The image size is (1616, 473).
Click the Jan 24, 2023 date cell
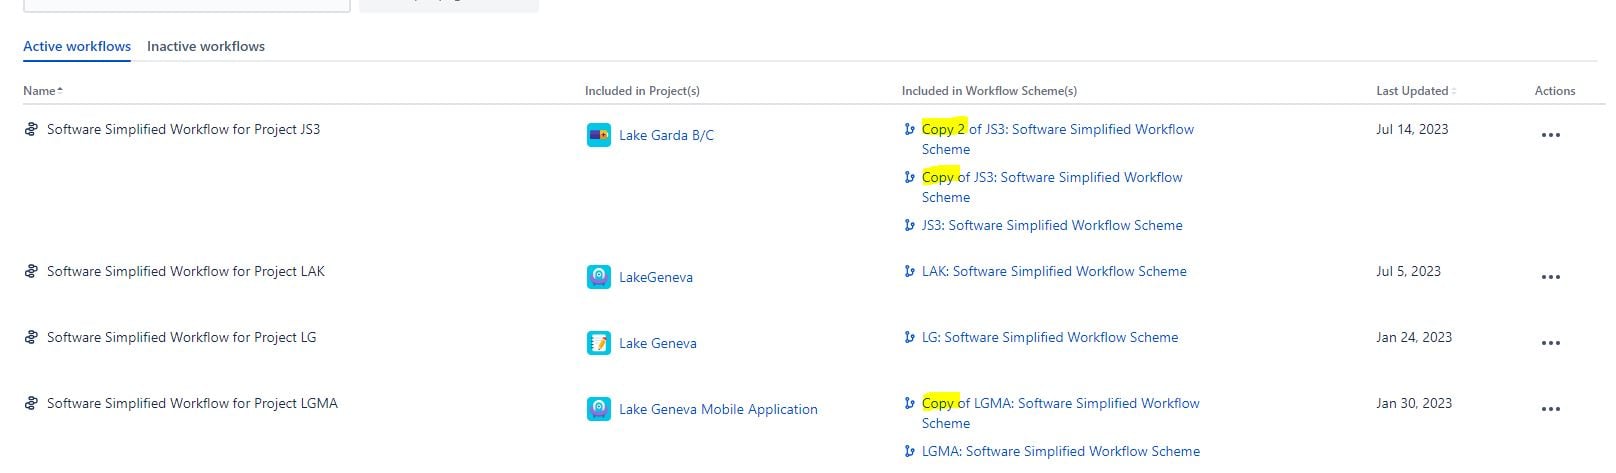click(x=1414, y=337)
